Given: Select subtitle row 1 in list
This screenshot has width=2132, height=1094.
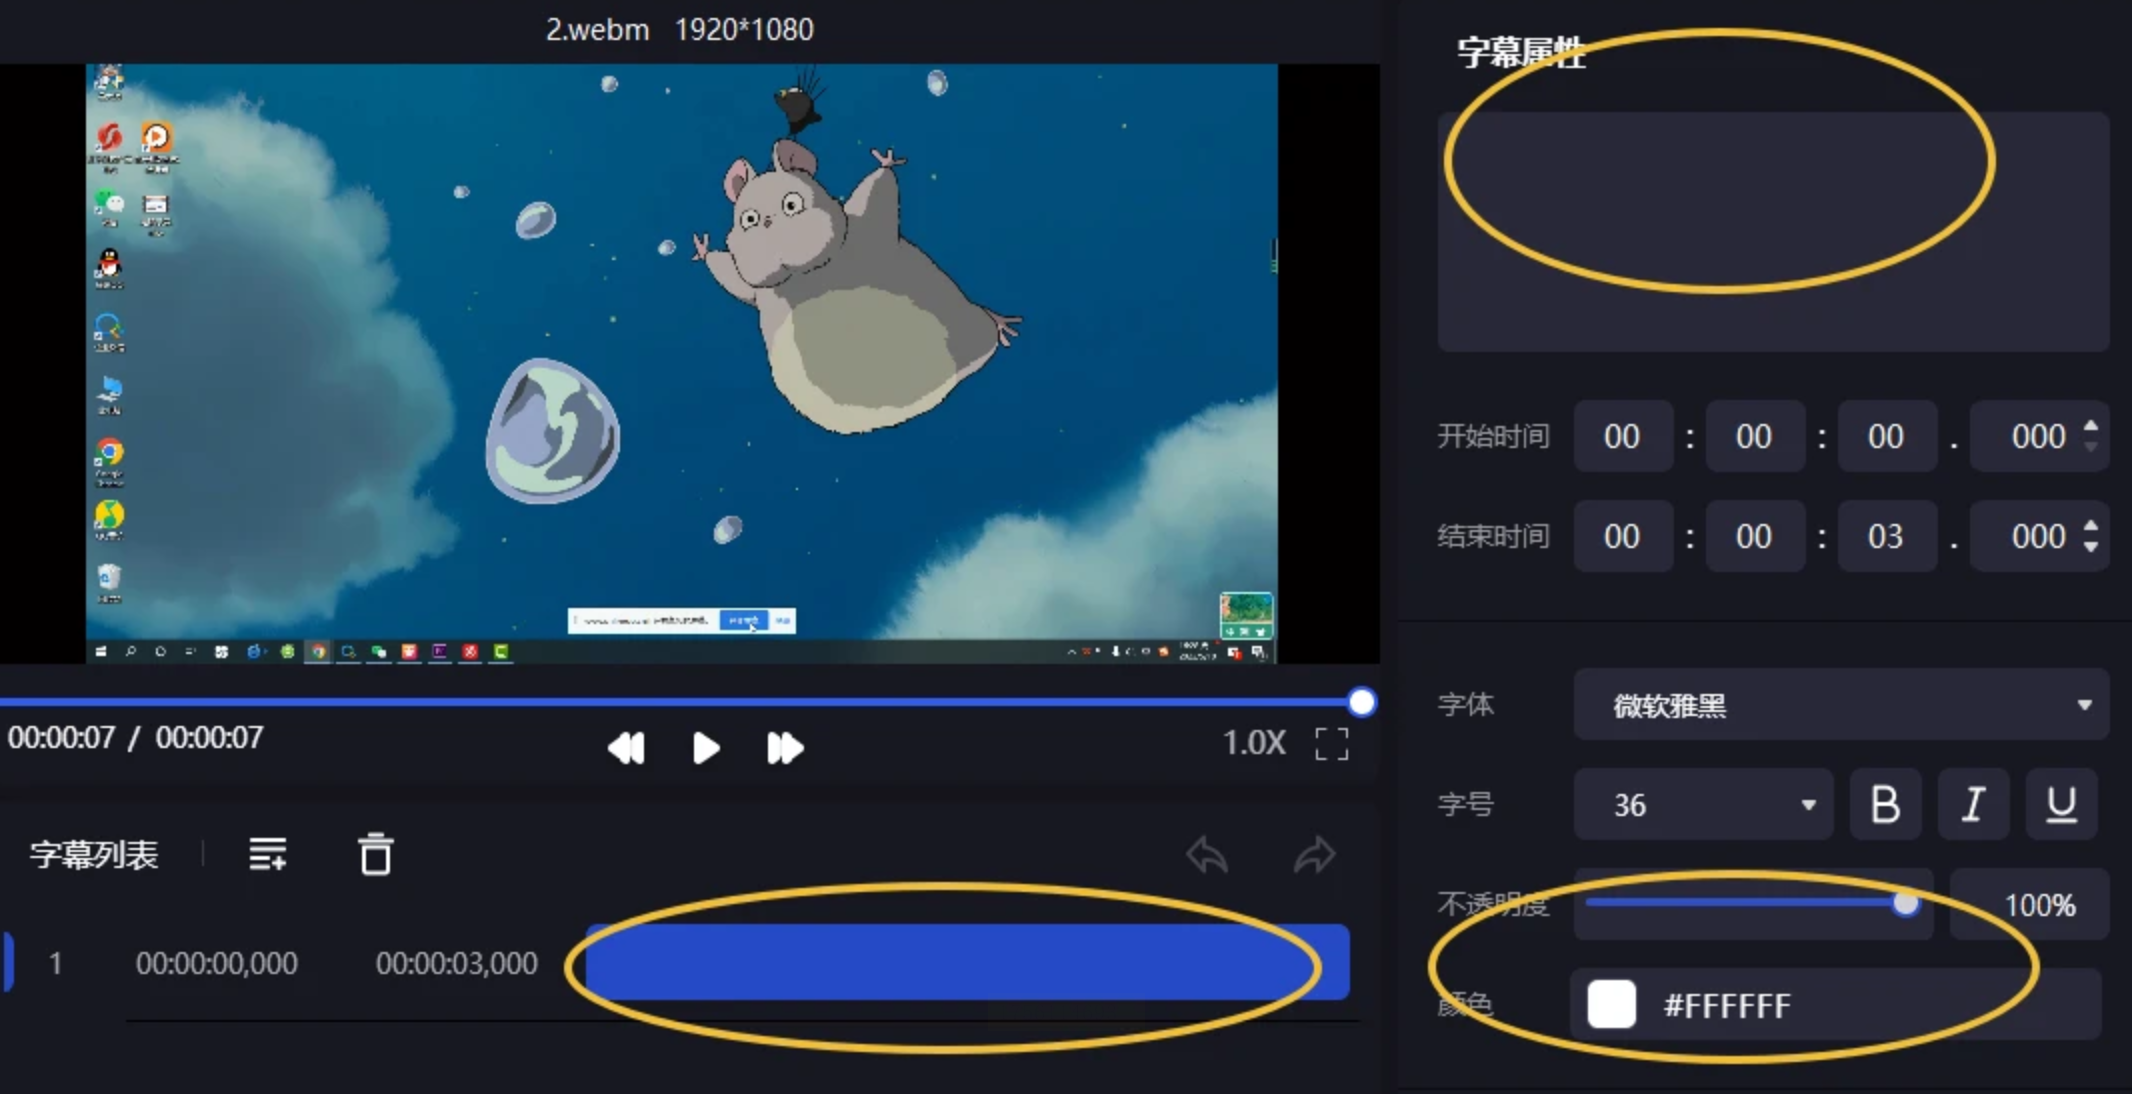Looking at the screenshot, I should [x=680, y=962].
